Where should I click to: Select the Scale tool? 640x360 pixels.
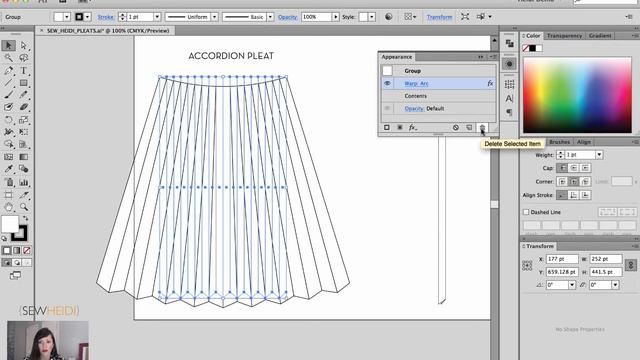pyautogui.click(x=24, y=120)
